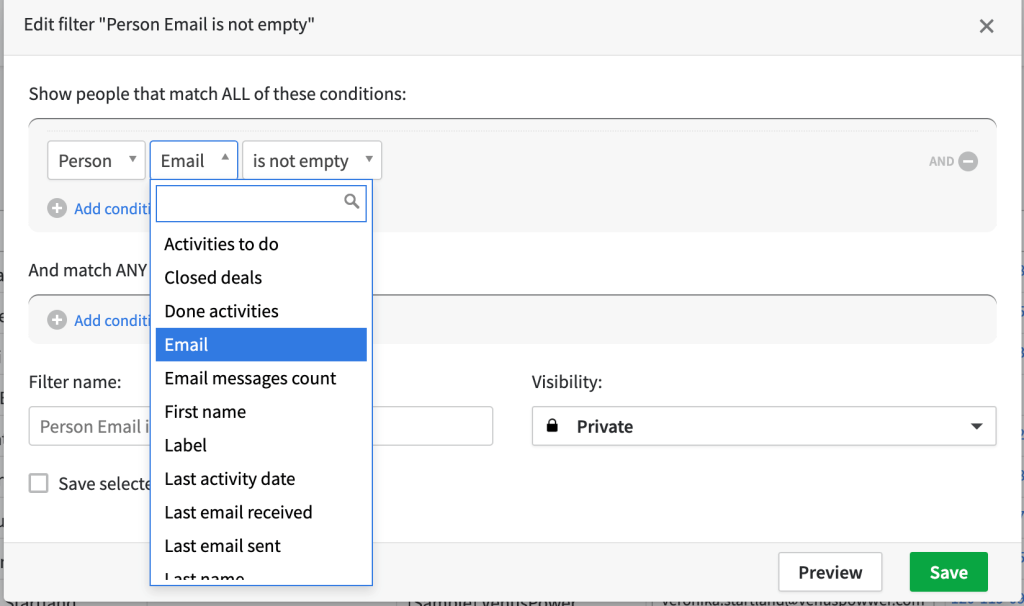
Task: Select 'Done activities' field option
Action: [261, 311]
